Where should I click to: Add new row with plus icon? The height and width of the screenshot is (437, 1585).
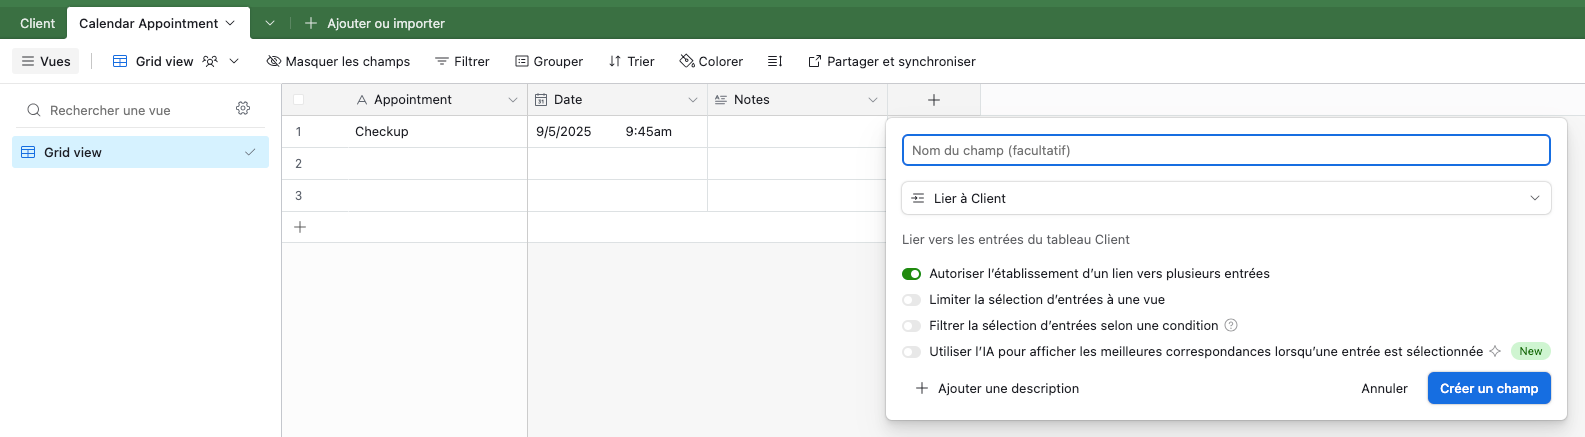(x=299, y=227)
